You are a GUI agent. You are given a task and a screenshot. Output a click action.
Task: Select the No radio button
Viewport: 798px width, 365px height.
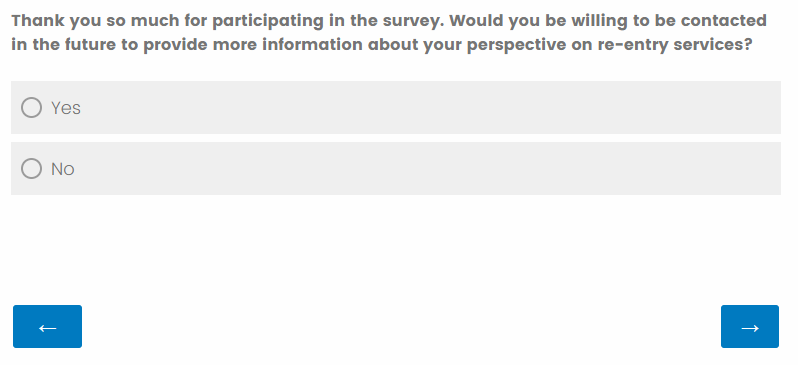click(32, 169)
